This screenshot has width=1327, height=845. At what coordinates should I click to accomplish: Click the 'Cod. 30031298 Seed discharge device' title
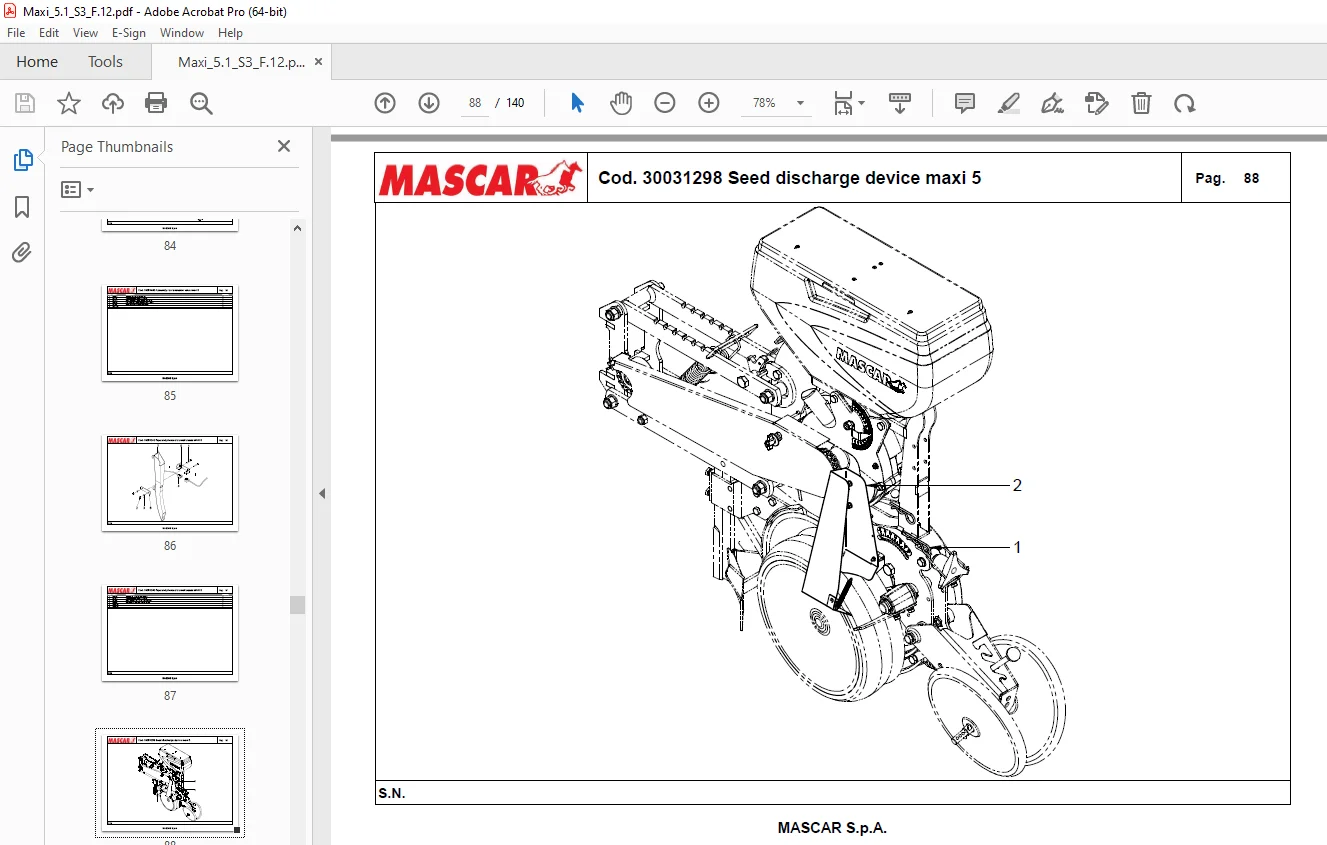point(789,178)
